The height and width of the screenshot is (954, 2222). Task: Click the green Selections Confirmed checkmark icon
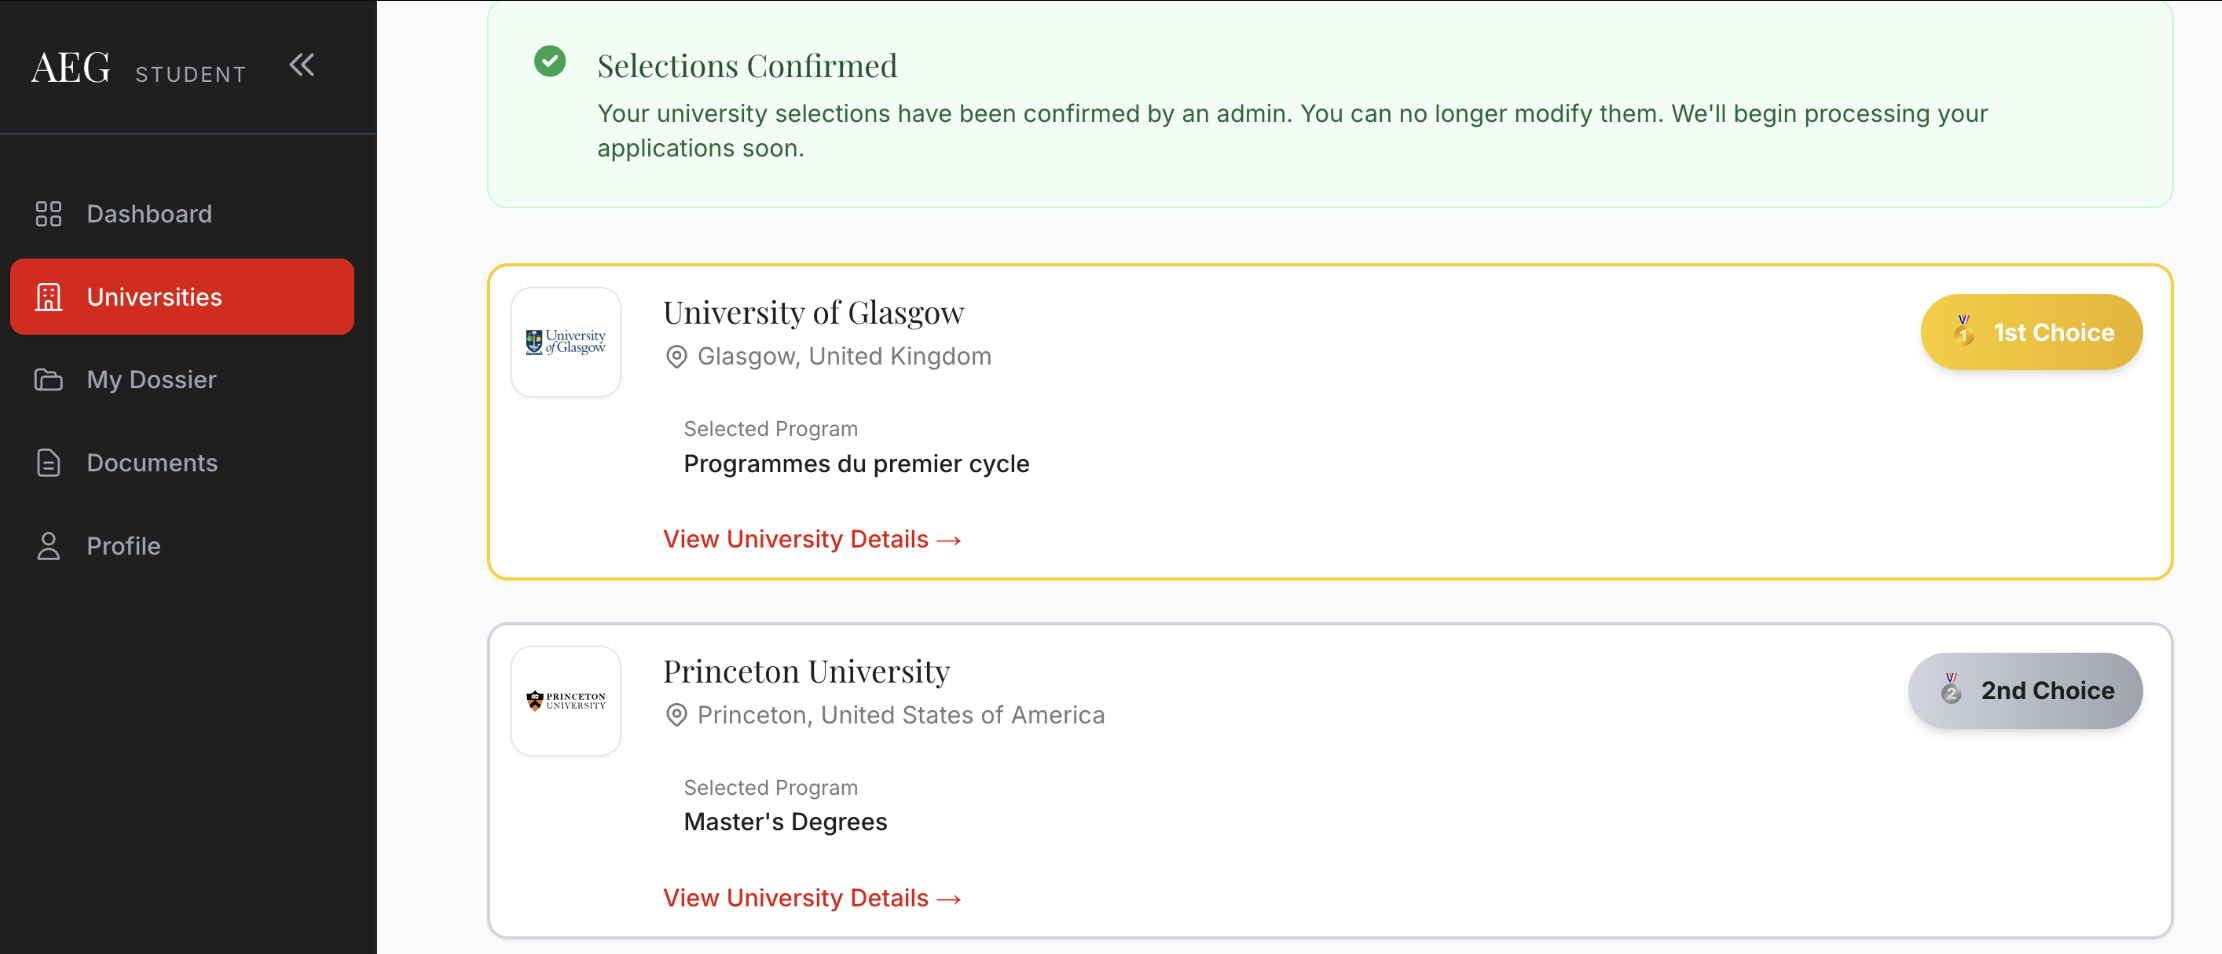(x=550, y=61)
